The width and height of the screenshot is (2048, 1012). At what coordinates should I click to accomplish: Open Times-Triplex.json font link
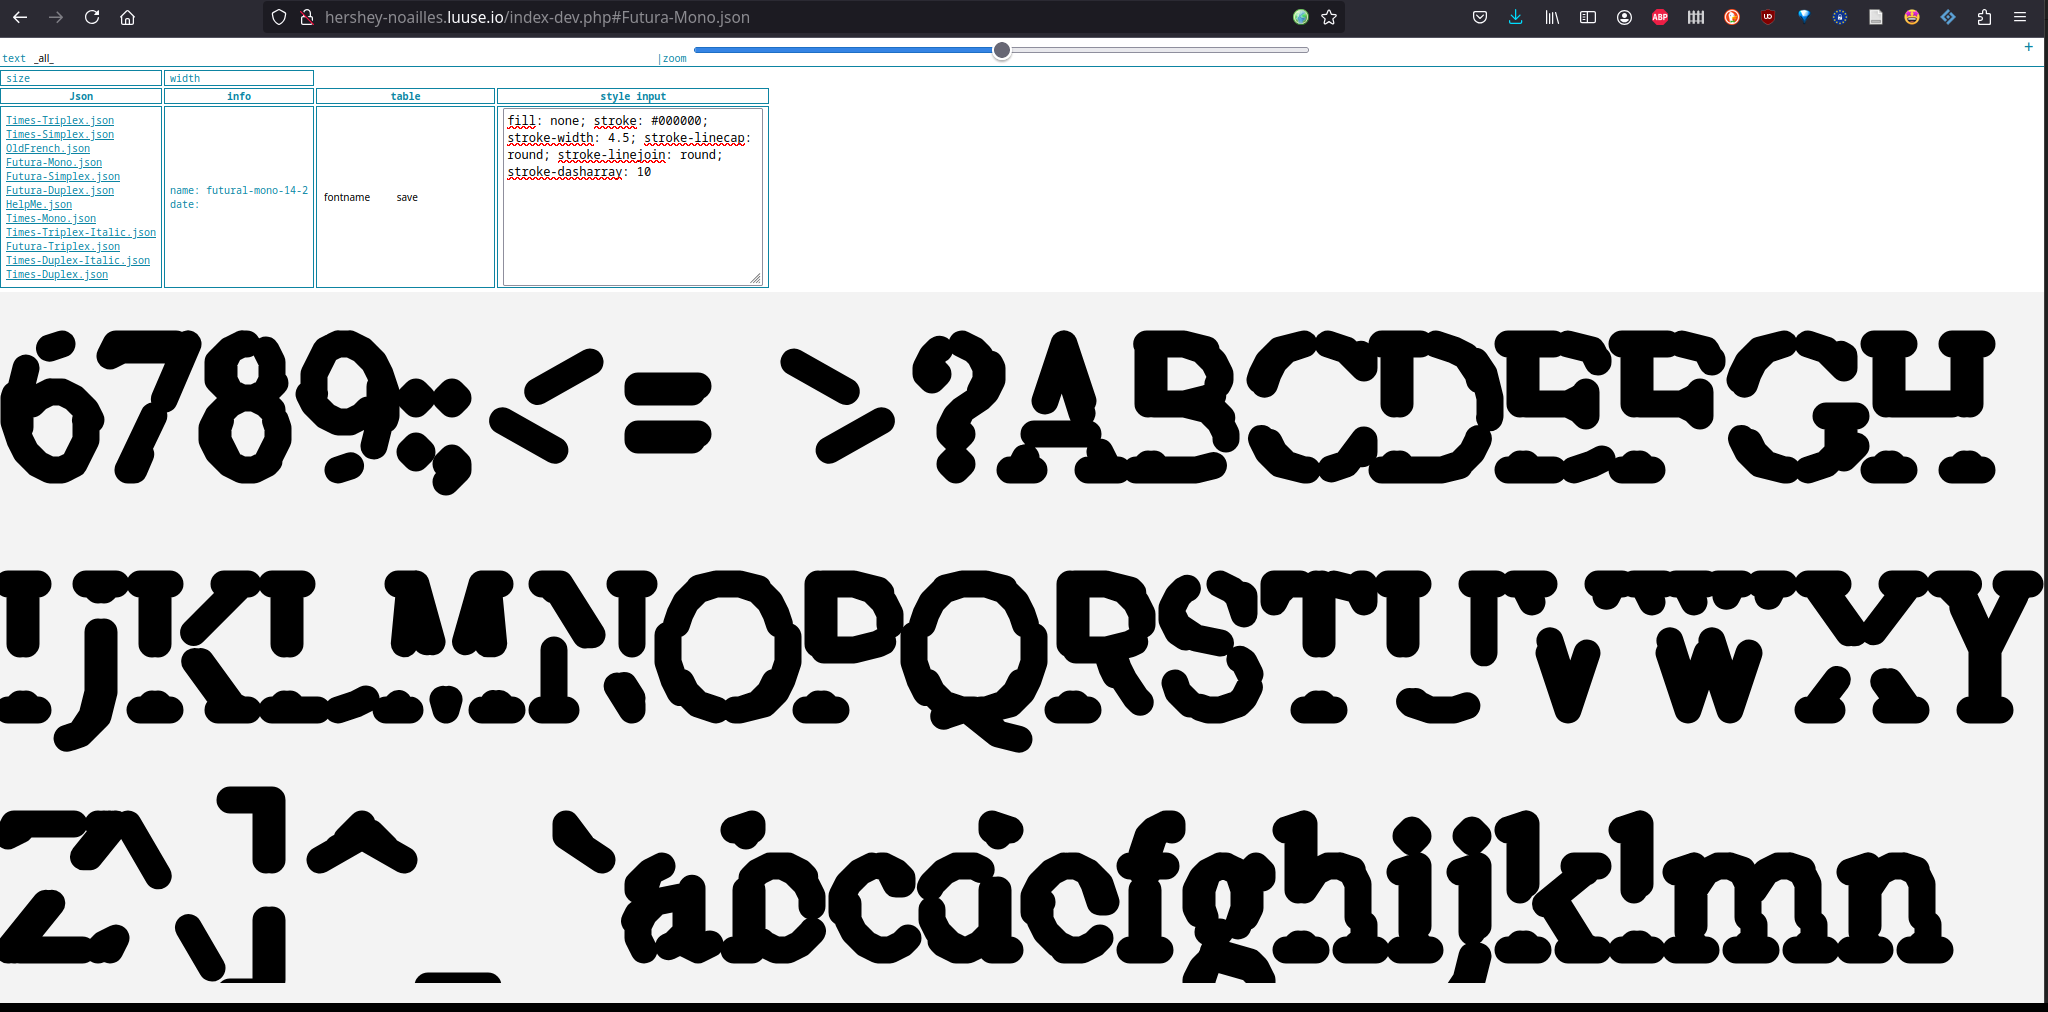[x=60, y=120]
